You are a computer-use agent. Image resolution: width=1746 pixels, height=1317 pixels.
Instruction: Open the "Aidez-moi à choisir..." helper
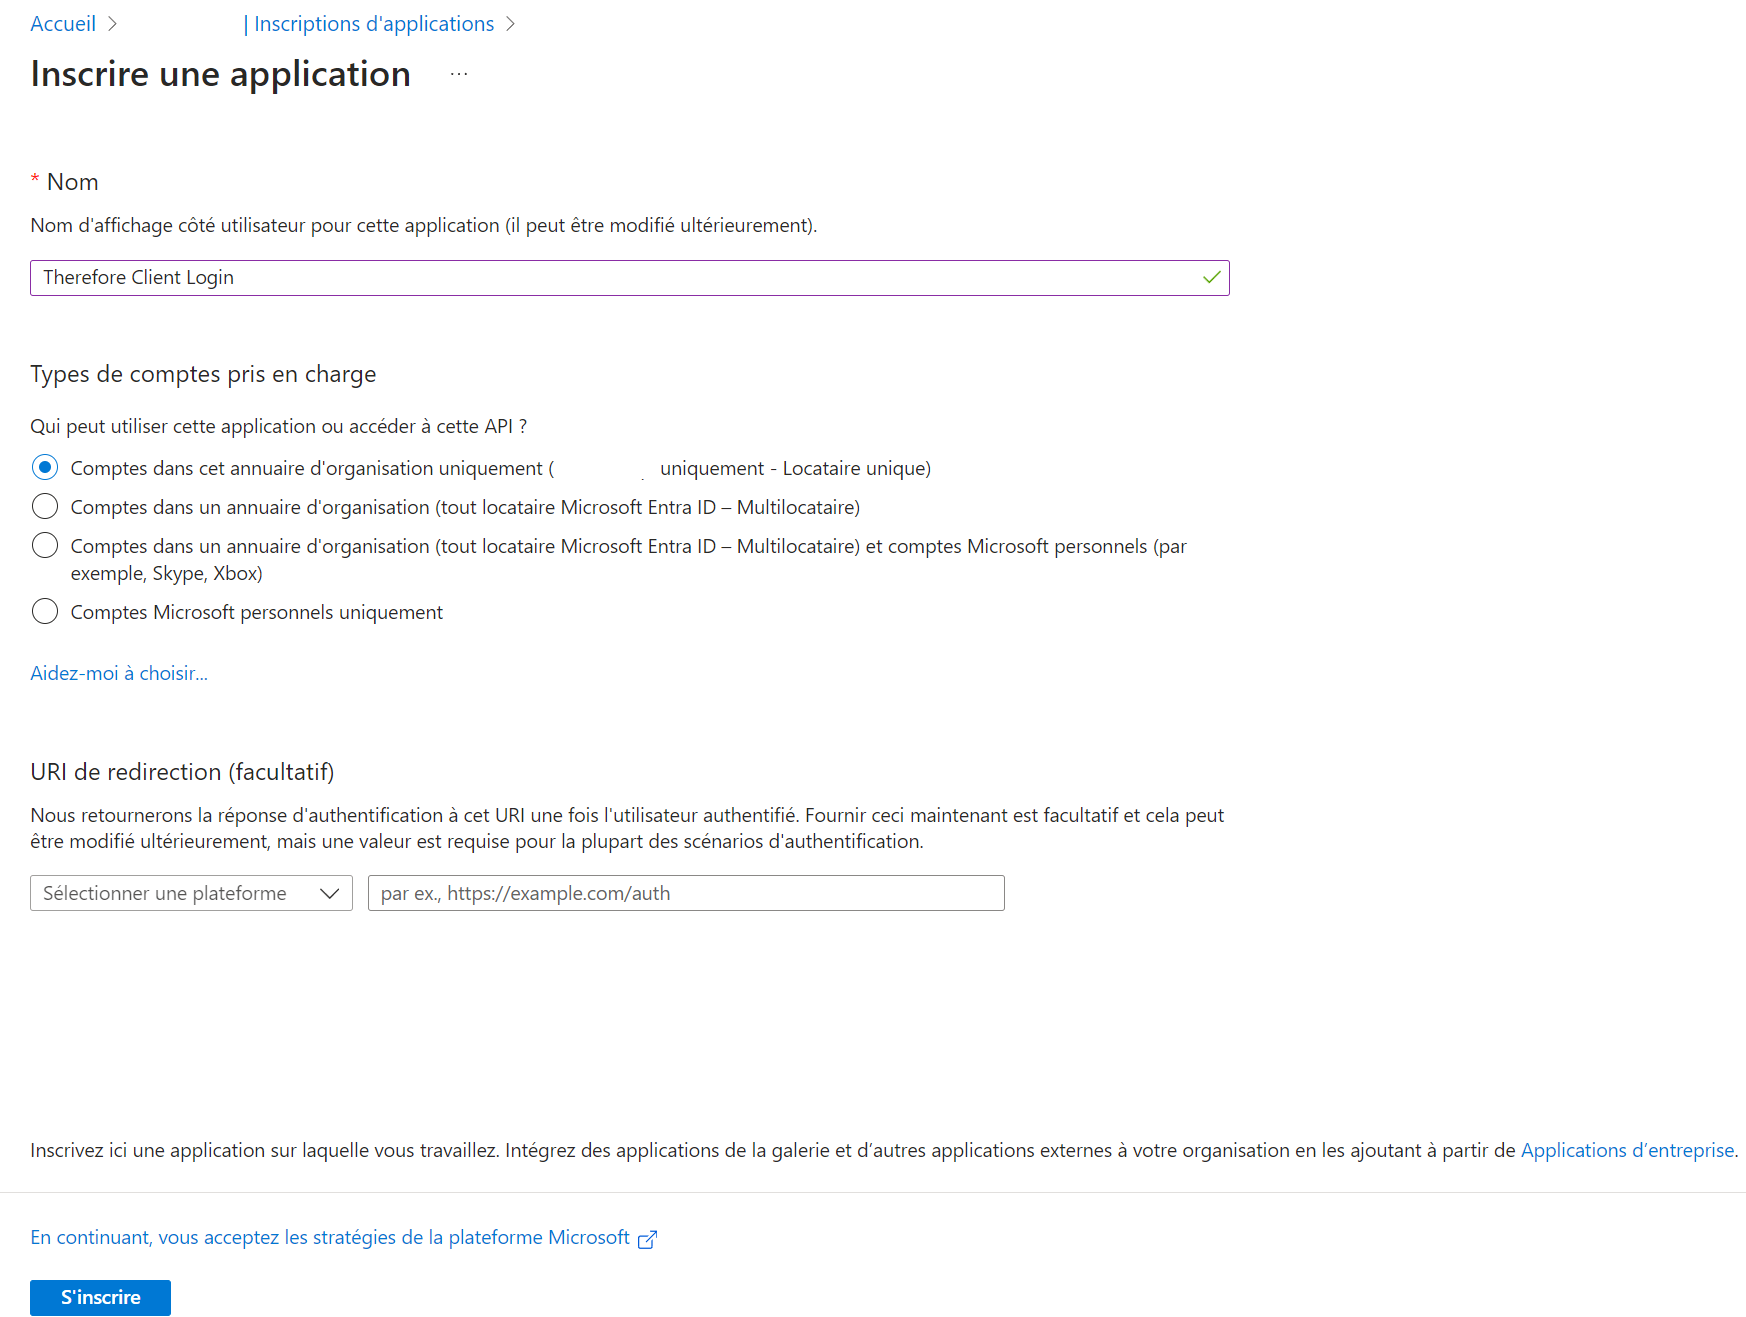tap(118, 673)
